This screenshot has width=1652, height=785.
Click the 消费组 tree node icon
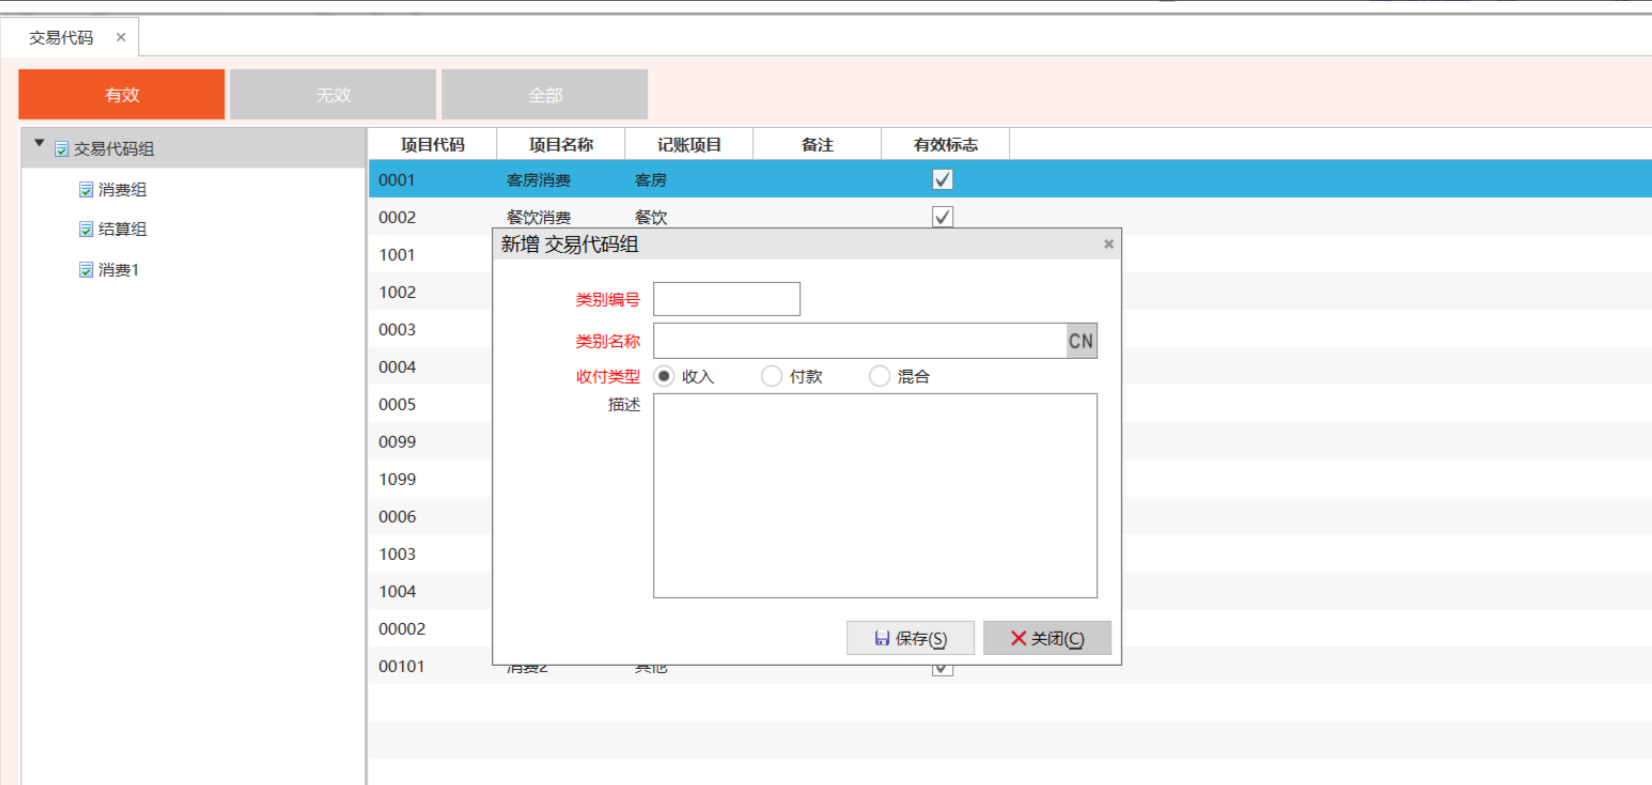(86, 190)
